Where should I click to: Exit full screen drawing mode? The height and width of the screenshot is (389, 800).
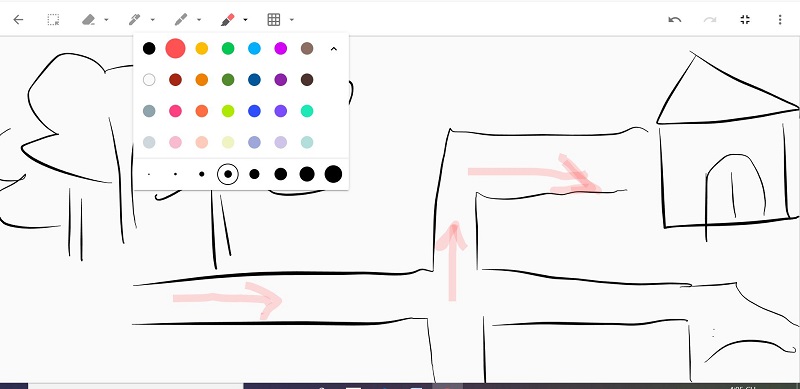[745, 20]
